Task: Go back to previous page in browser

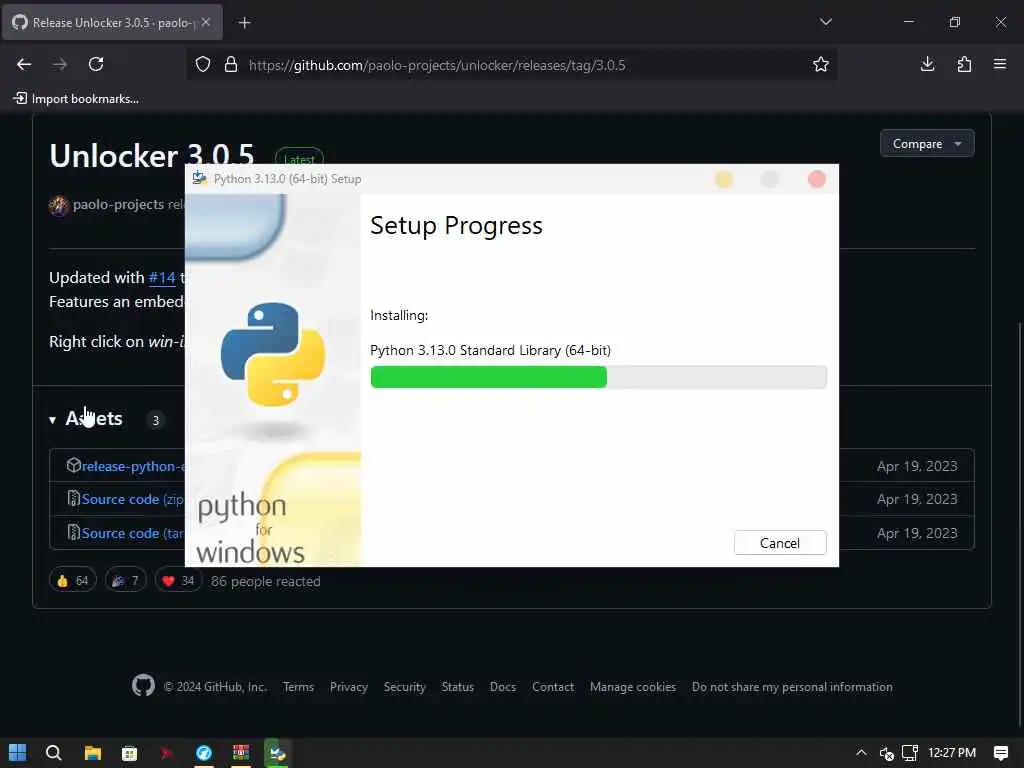Action: coord(24,64)
